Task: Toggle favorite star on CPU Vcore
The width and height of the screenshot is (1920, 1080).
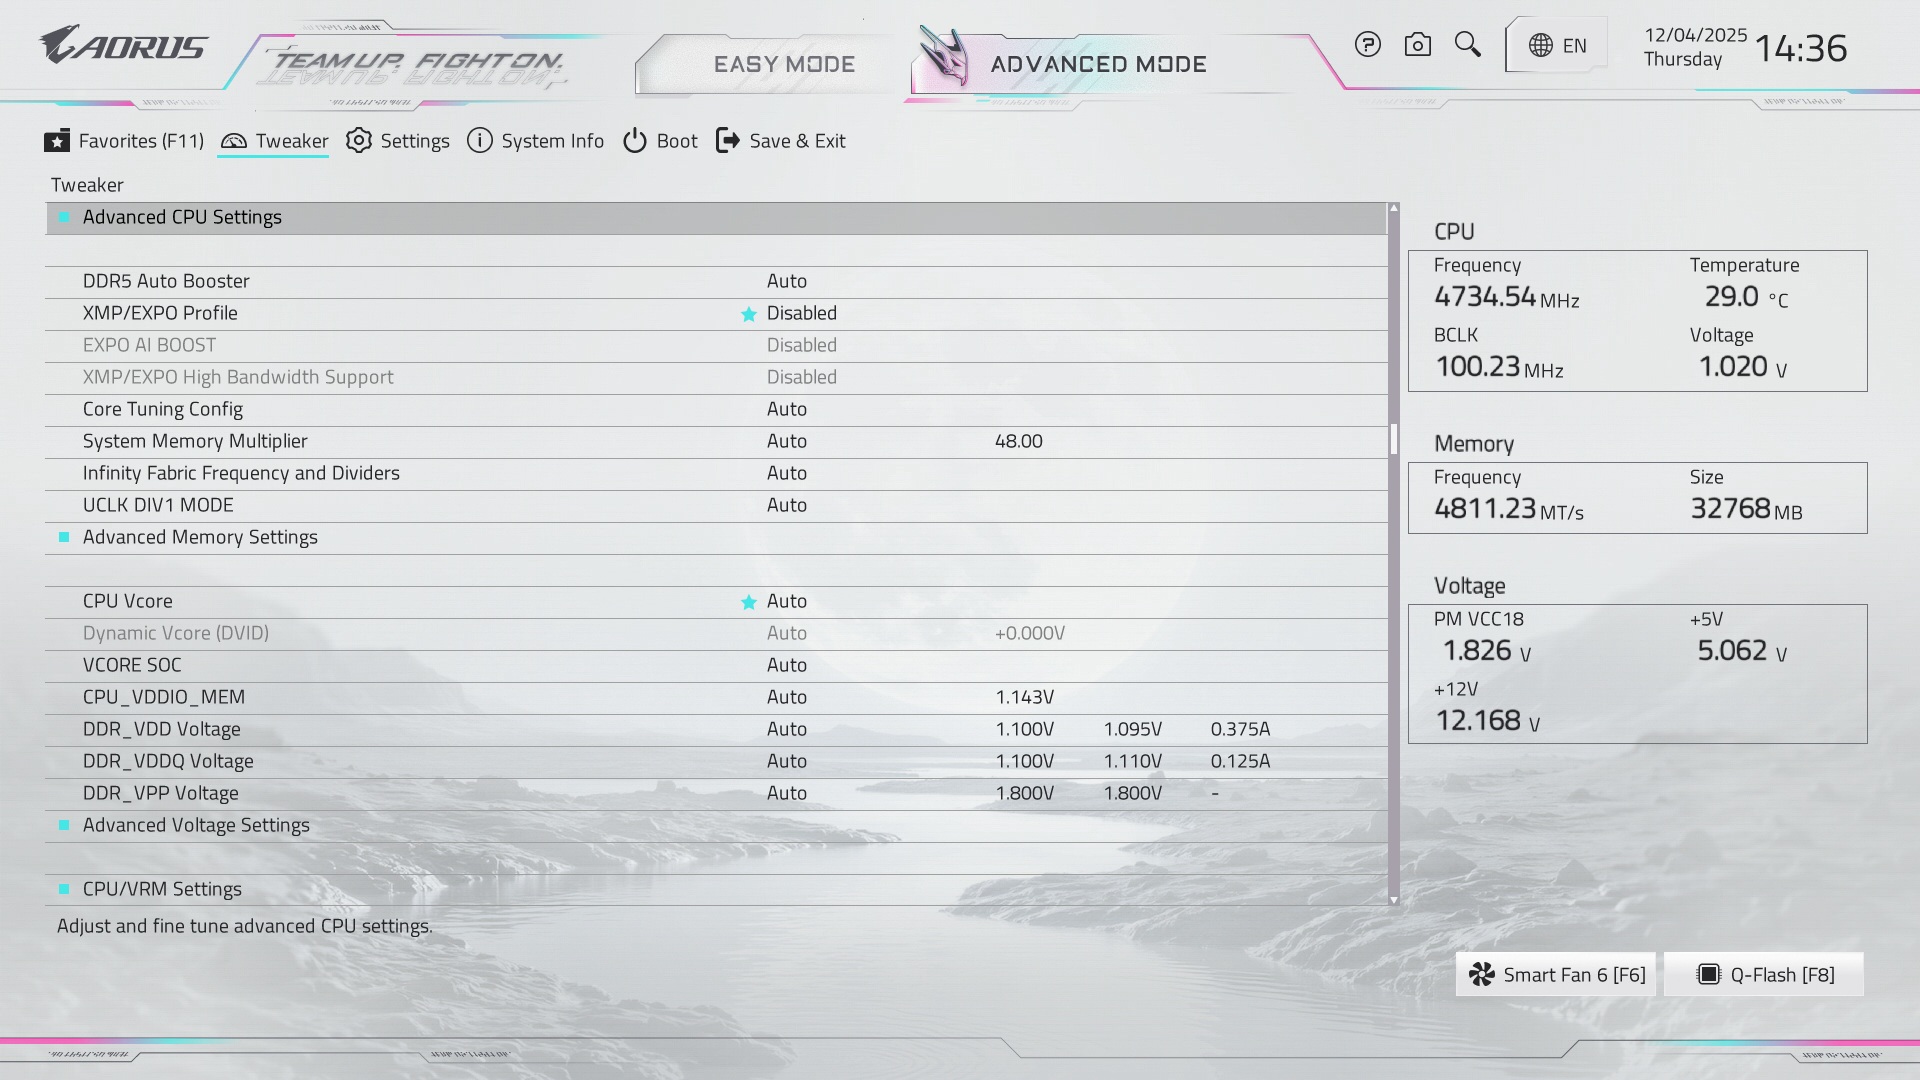Action: click(748, 602)
